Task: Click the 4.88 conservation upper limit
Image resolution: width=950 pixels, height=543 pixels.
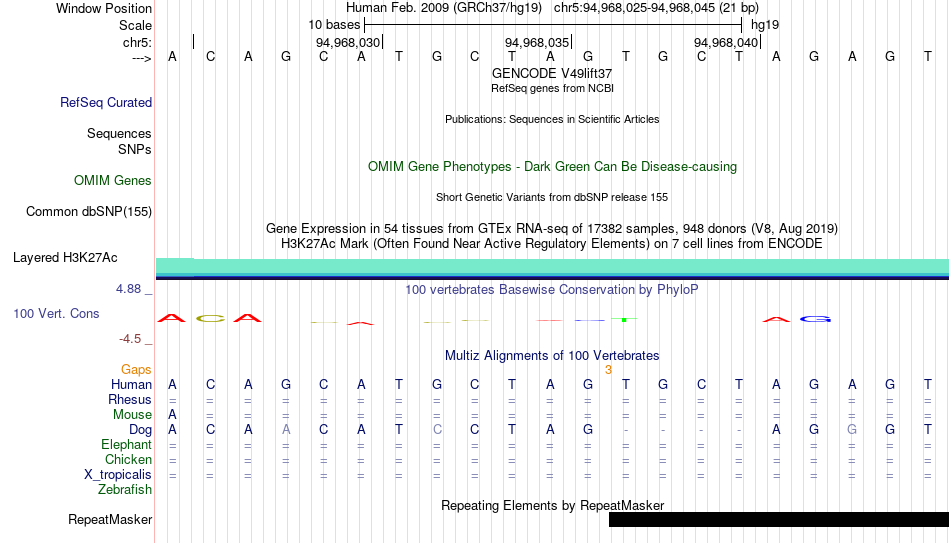Action: [x=128, y=289]
